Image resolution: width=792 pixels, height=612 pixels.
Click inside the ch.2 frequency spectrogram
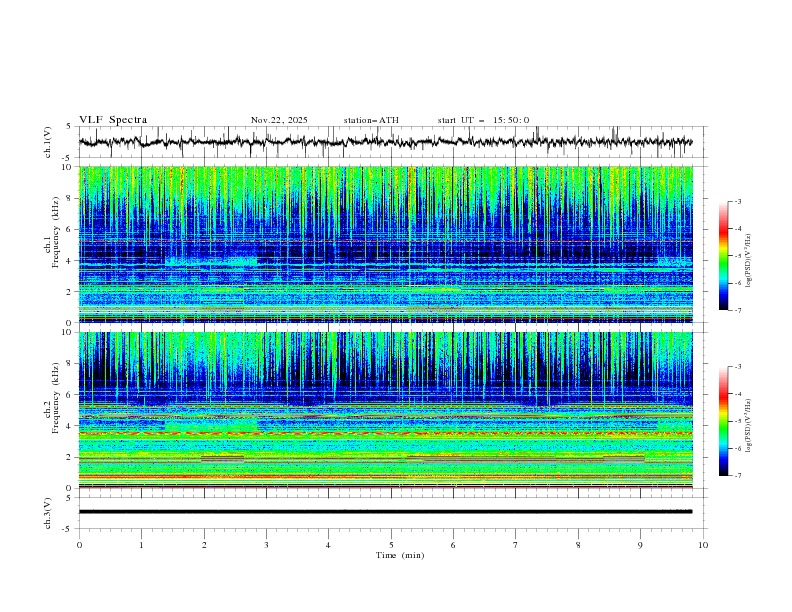[386, 410]
